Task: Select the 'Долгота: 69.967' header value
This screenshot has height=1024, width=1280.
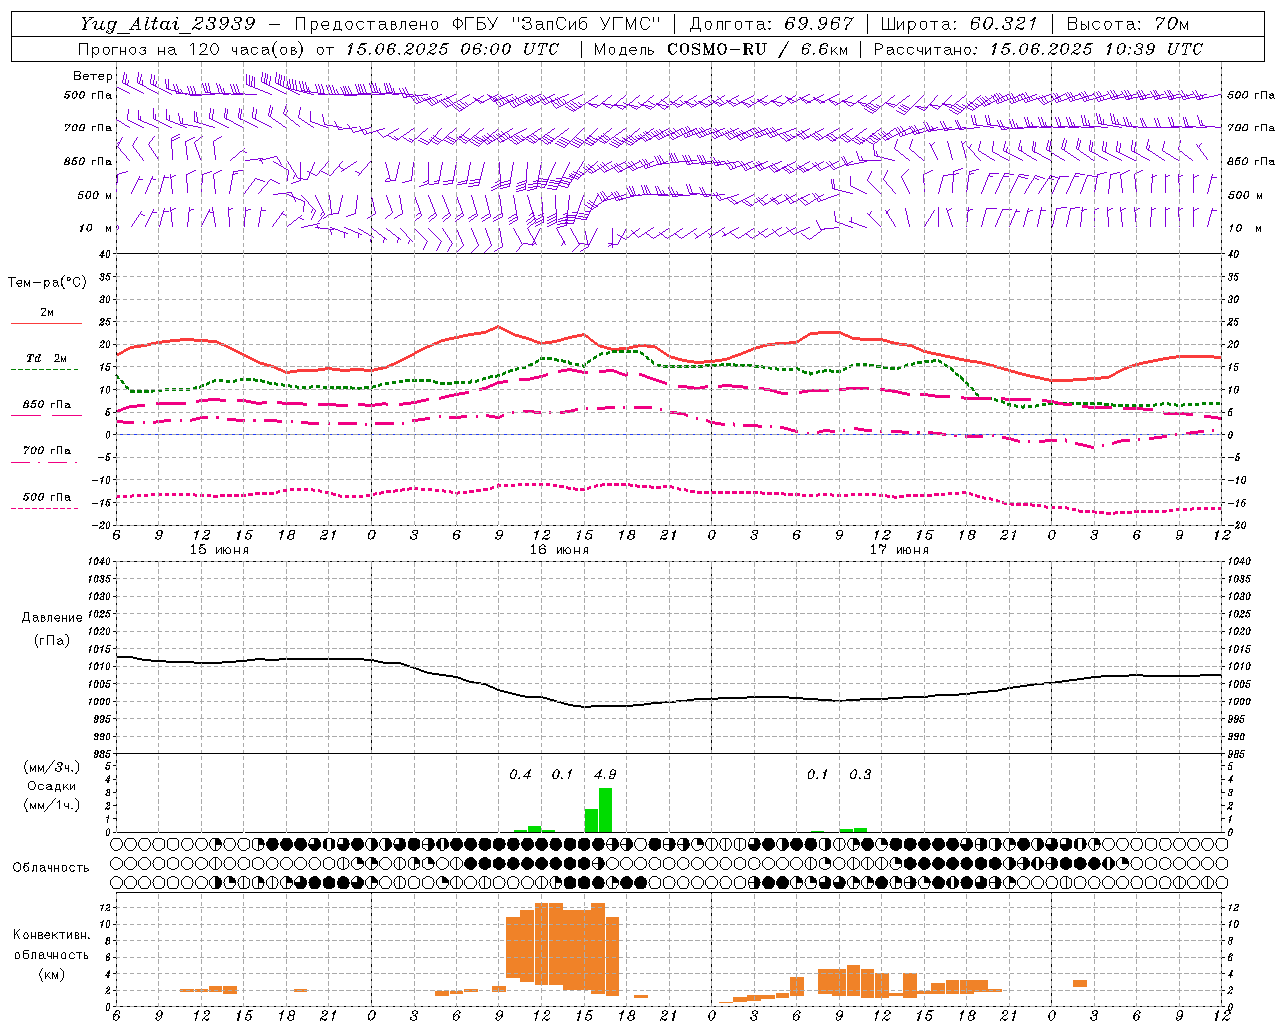Action: coord(772,24)
